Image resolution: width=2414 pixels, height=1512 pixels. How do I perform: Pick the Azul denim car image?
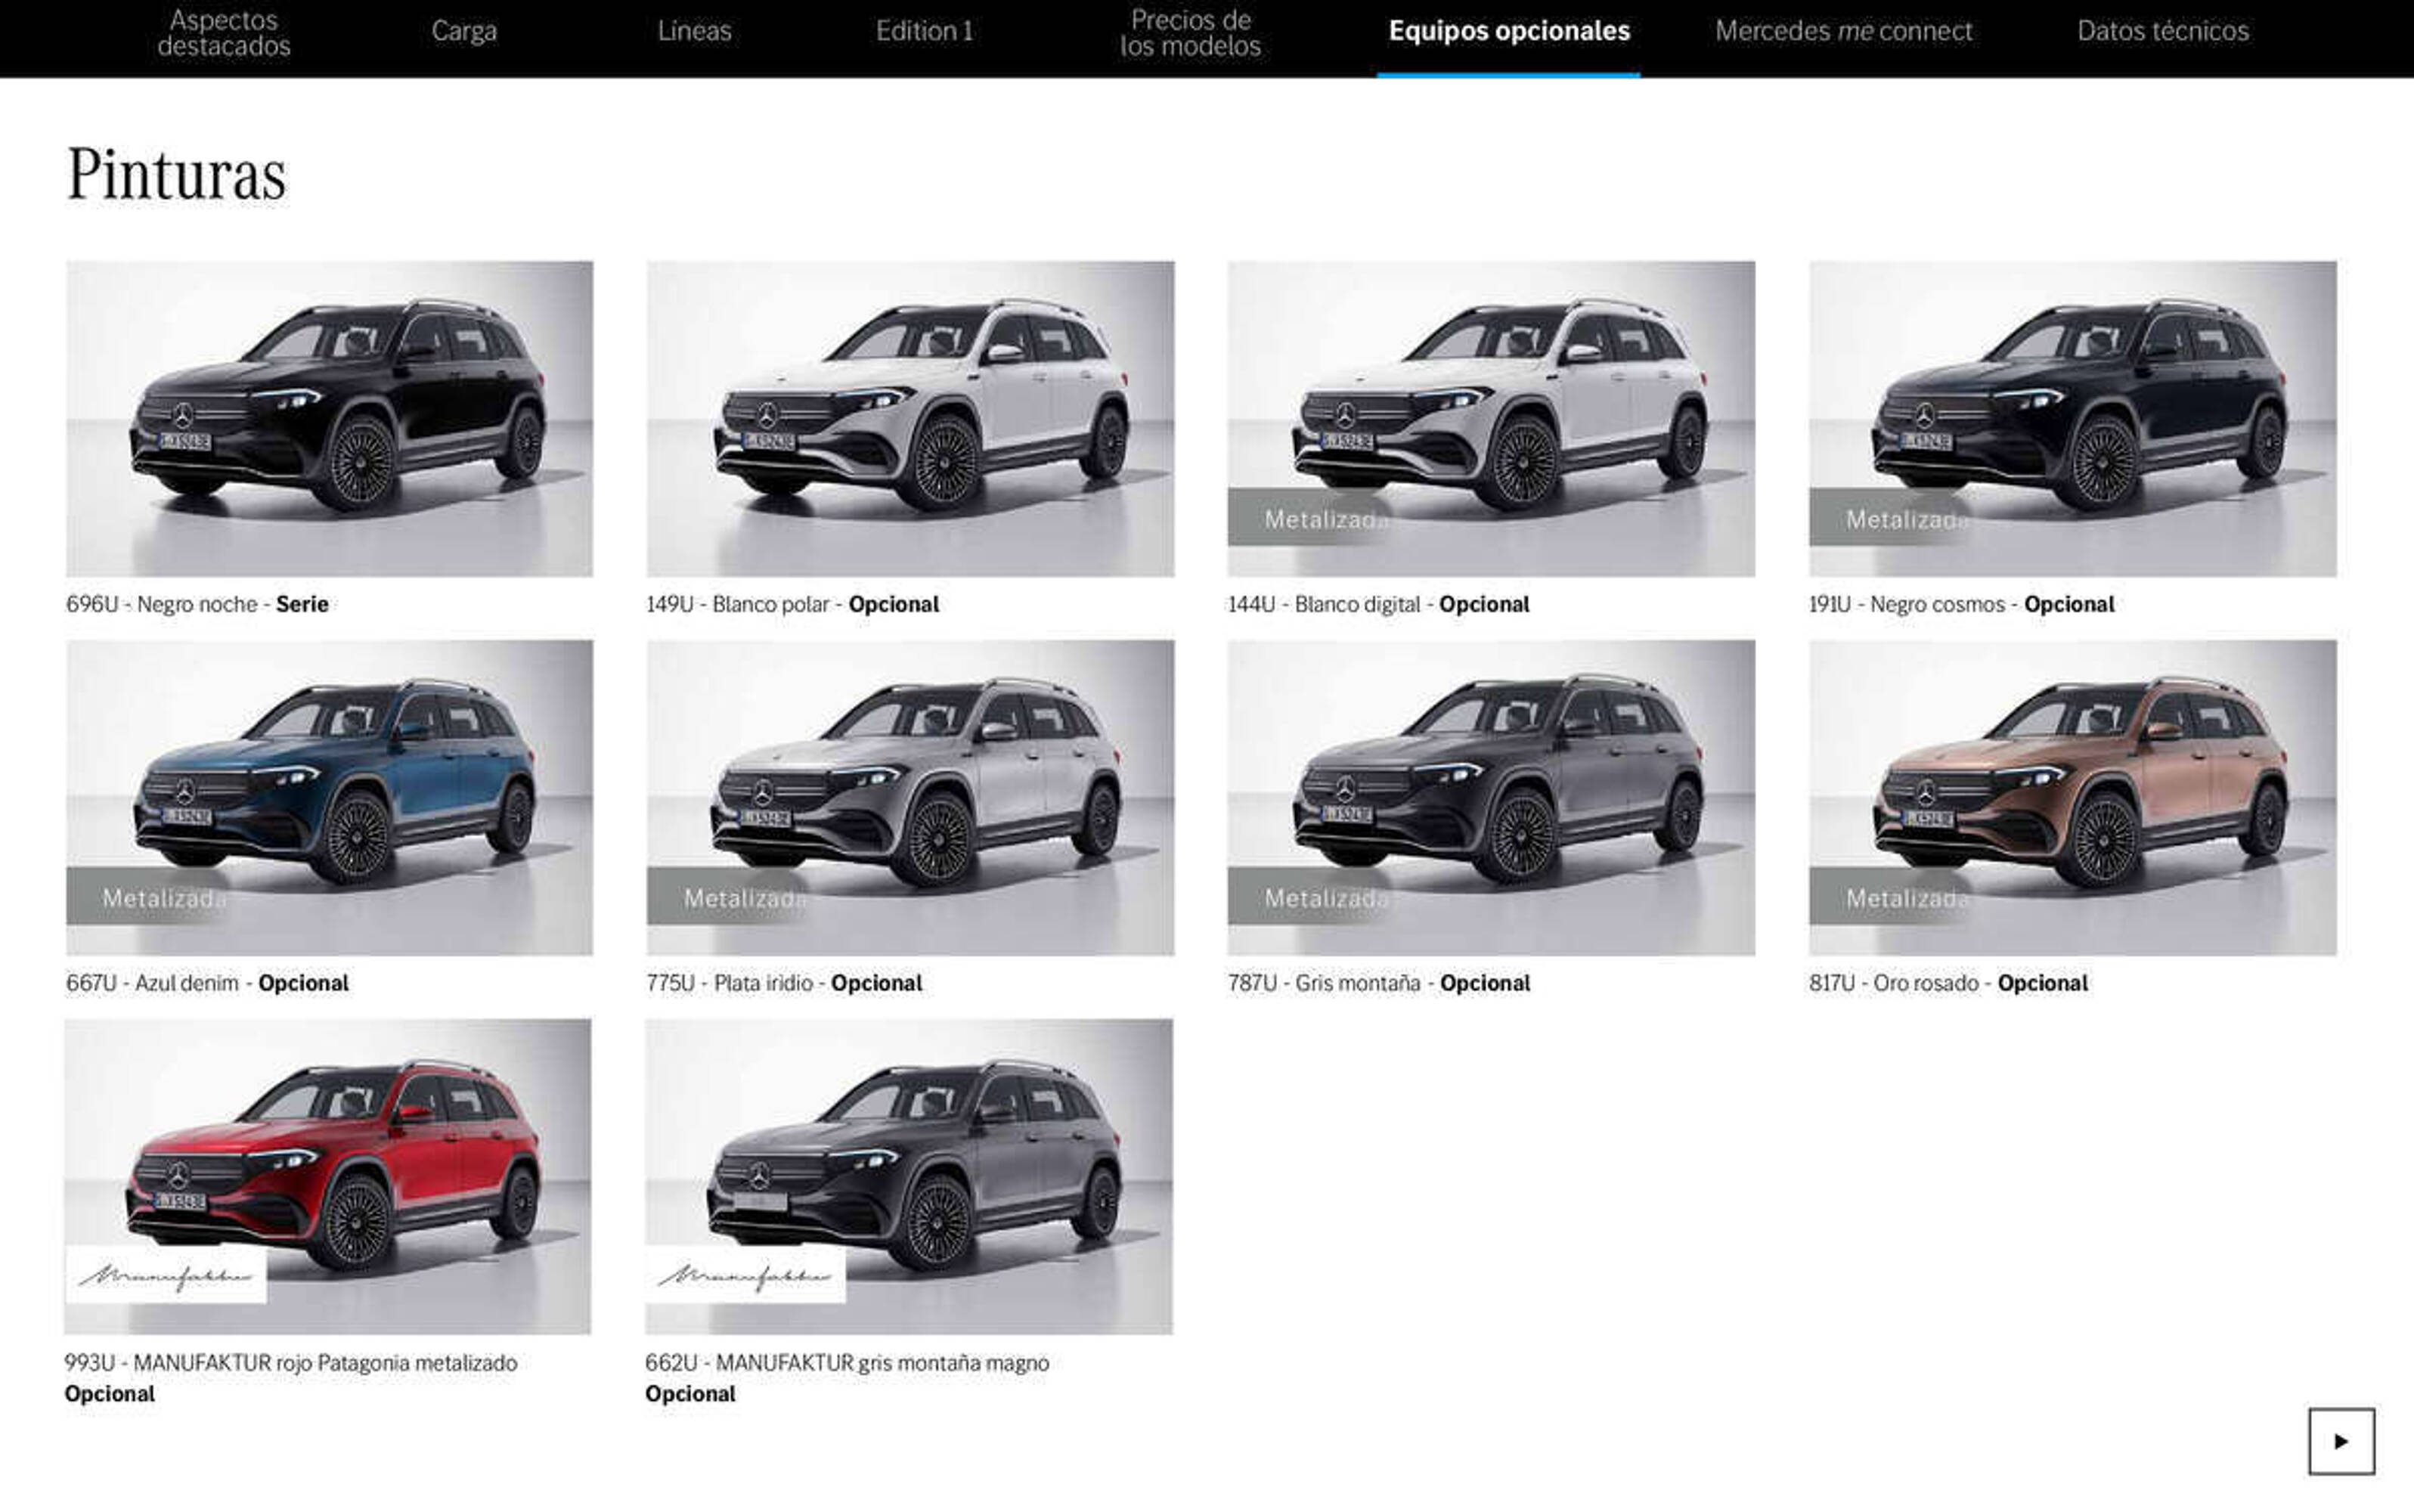tap(329, 798)
